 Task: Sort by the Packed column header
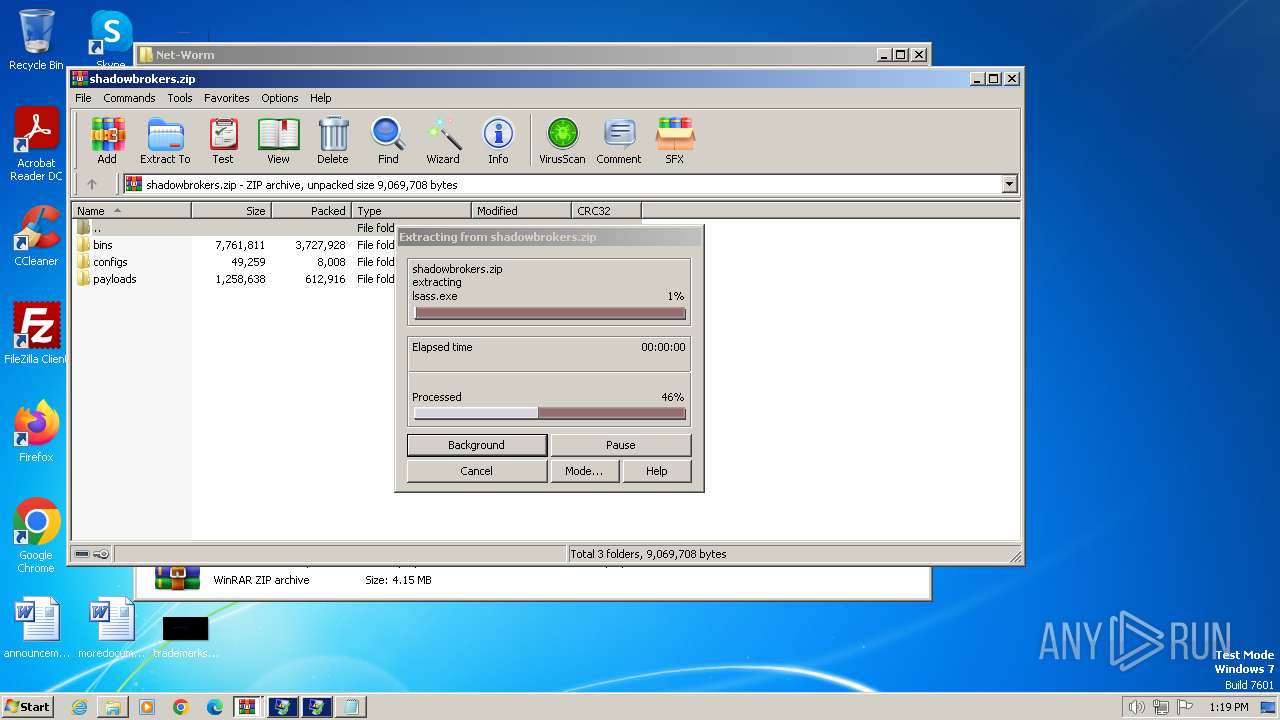(x=311, y=211)
